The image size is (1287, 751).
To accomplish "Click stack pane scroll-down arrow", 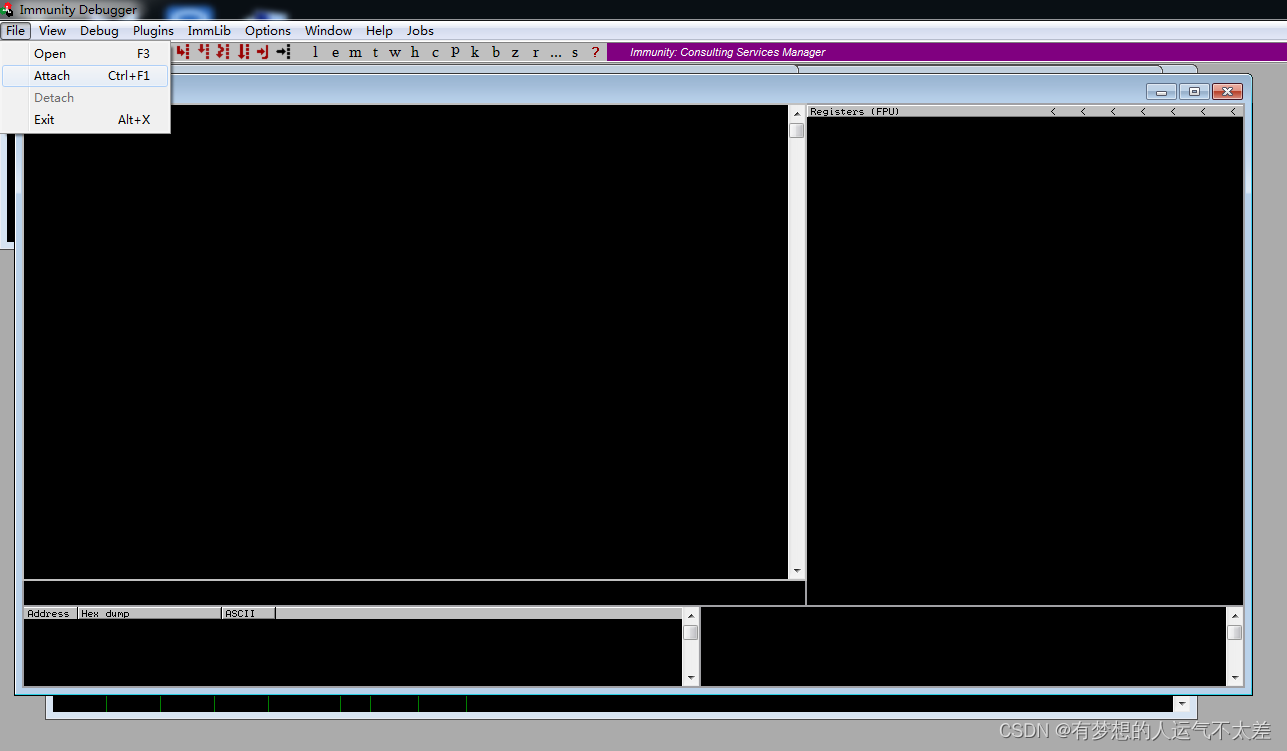I will point(1235,678).
